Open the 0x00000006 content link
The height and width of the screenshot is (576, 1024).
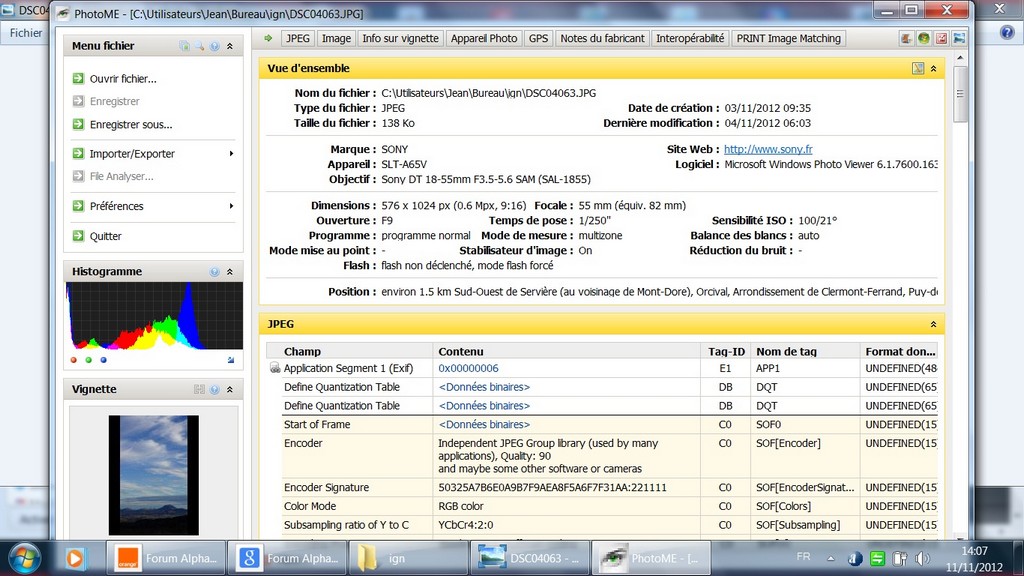pyautogui.click(x=468, y=368)
